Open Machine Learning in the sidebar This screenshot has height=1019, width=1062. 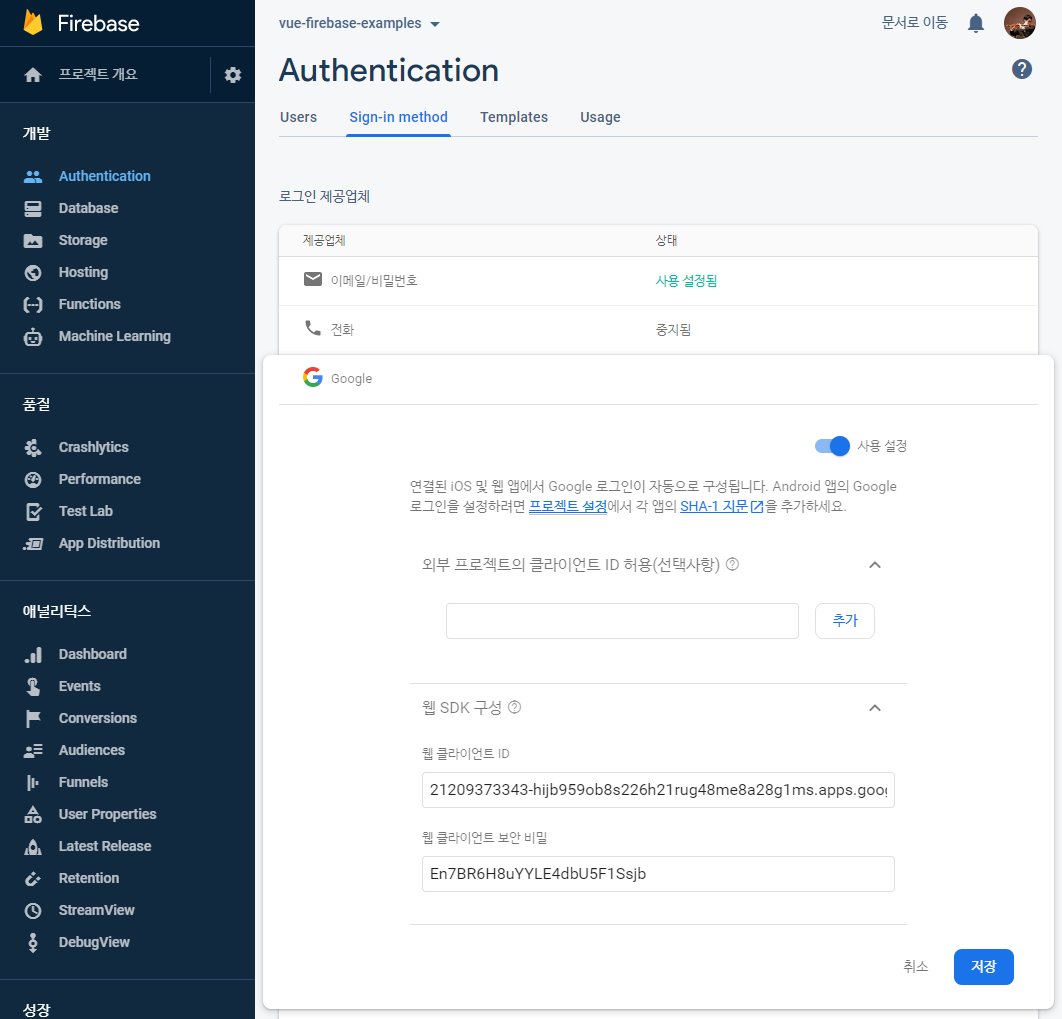pos(114,337)
